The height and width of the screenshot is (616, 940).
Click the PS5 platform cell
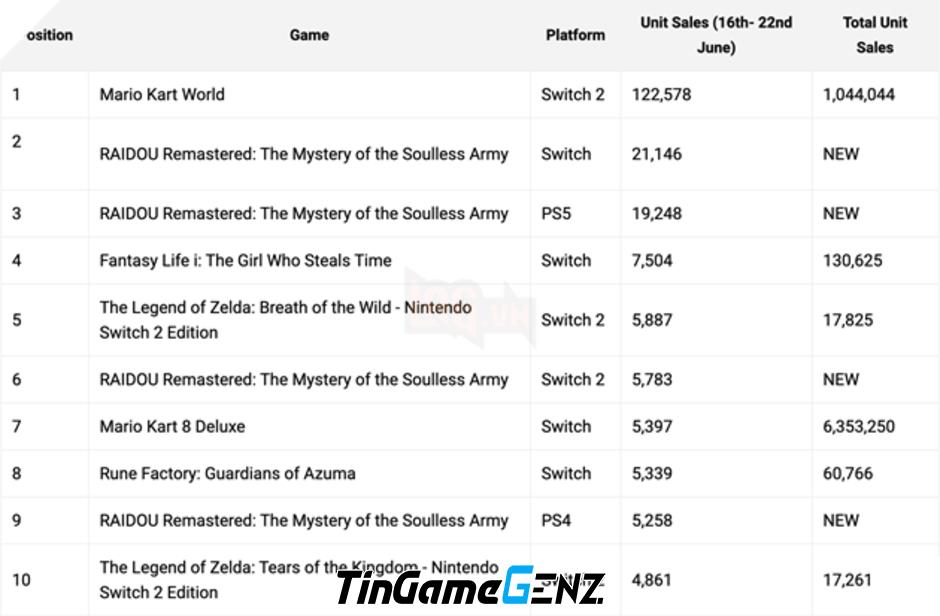pos(556,214)
